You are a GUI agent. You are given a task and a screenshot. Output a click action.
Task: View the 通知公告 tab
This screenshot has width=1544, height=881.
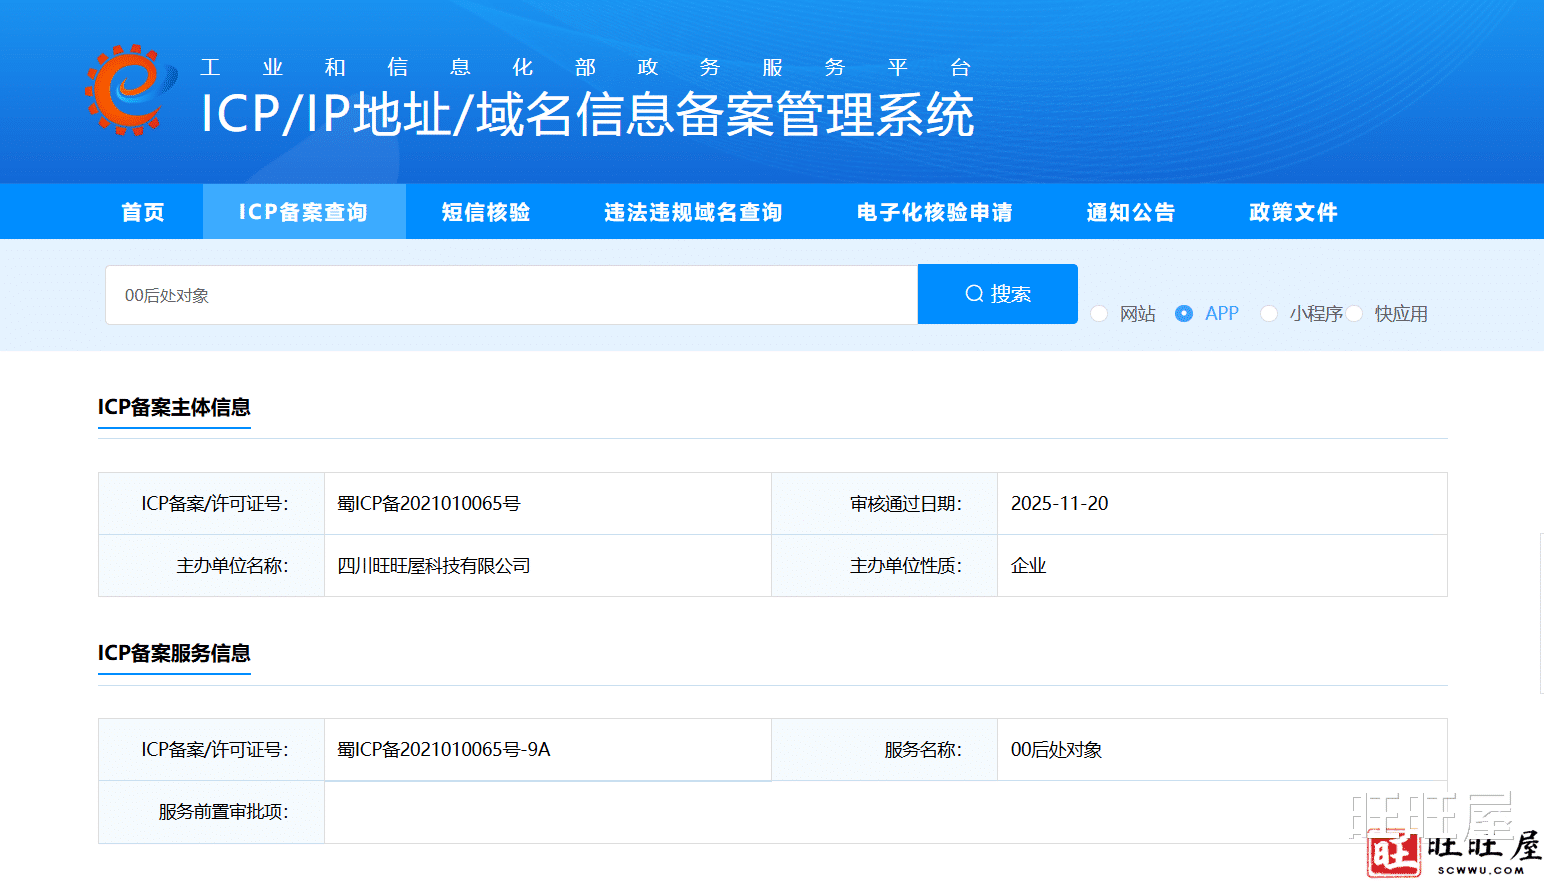[1131, 212]
